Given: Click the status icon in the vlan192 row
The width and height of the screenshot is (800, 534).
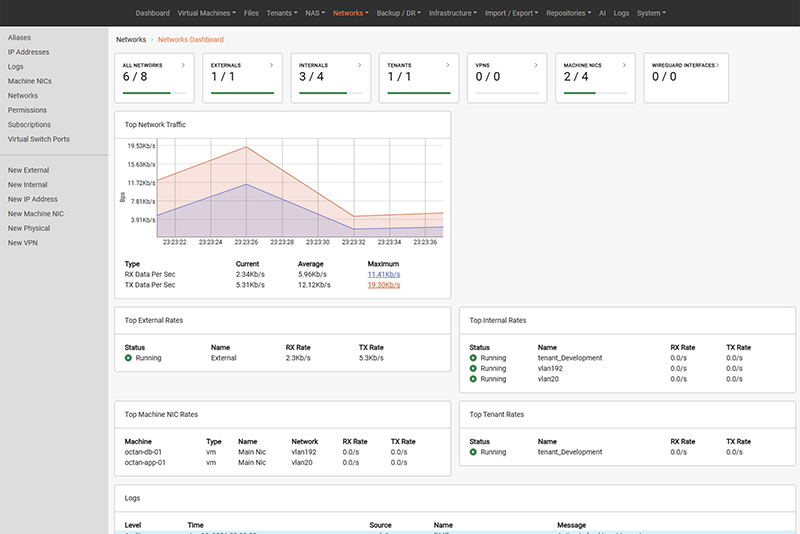Looking at the screenshot, I should pyautogui.click(x=473, y=369).
